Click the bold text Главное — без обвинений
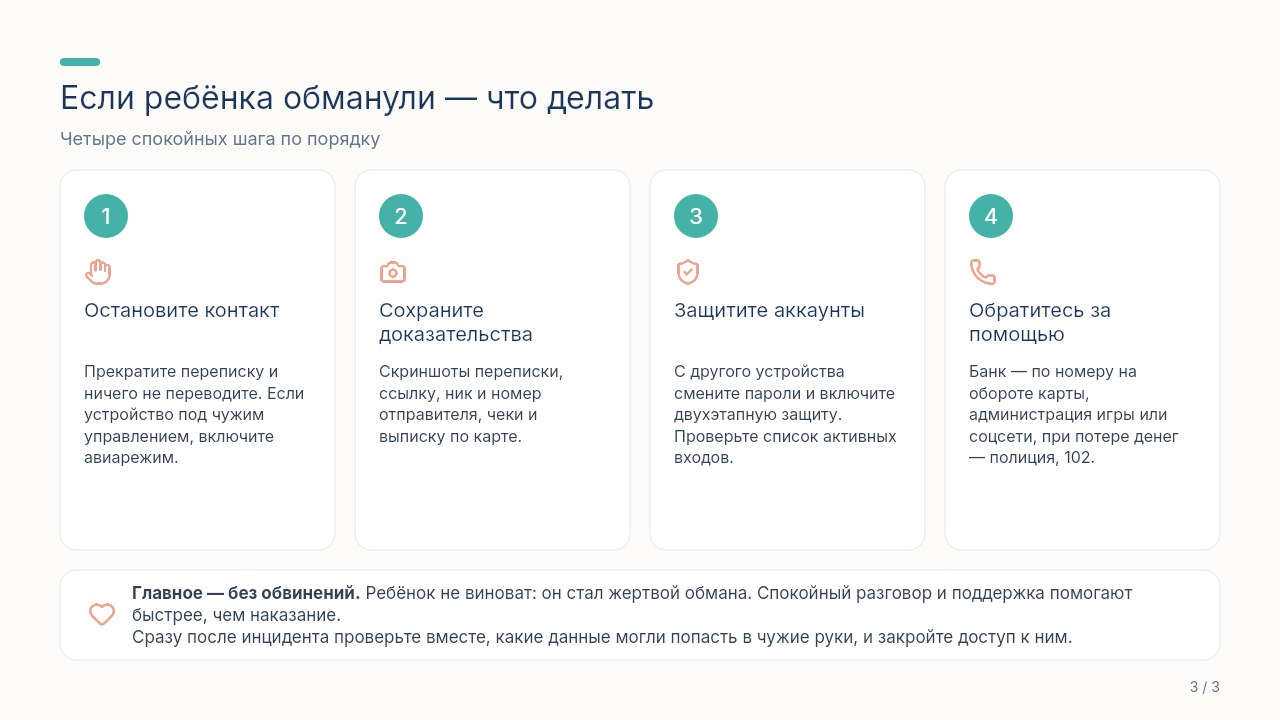Image resolution: width=1280 pixels, height=720 pixels. click(x=246, y=593)
